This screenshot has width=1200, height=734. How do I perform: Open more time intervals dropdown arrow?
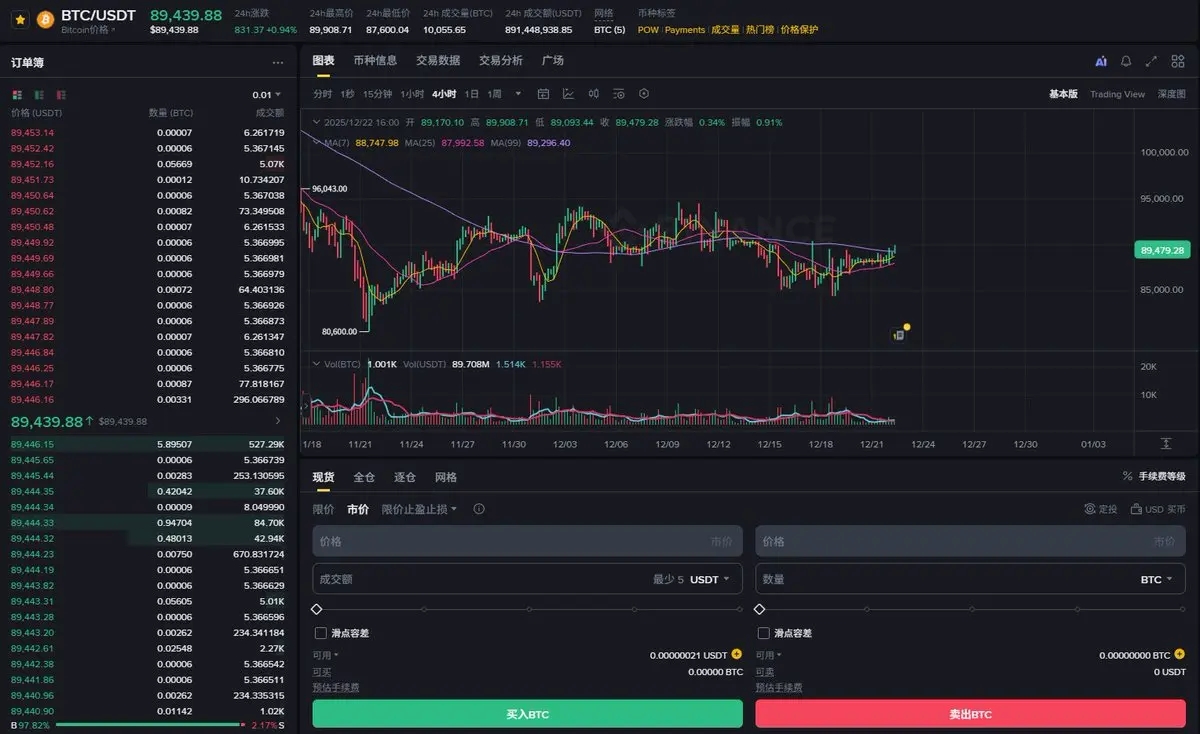click(x=518, y=94)
